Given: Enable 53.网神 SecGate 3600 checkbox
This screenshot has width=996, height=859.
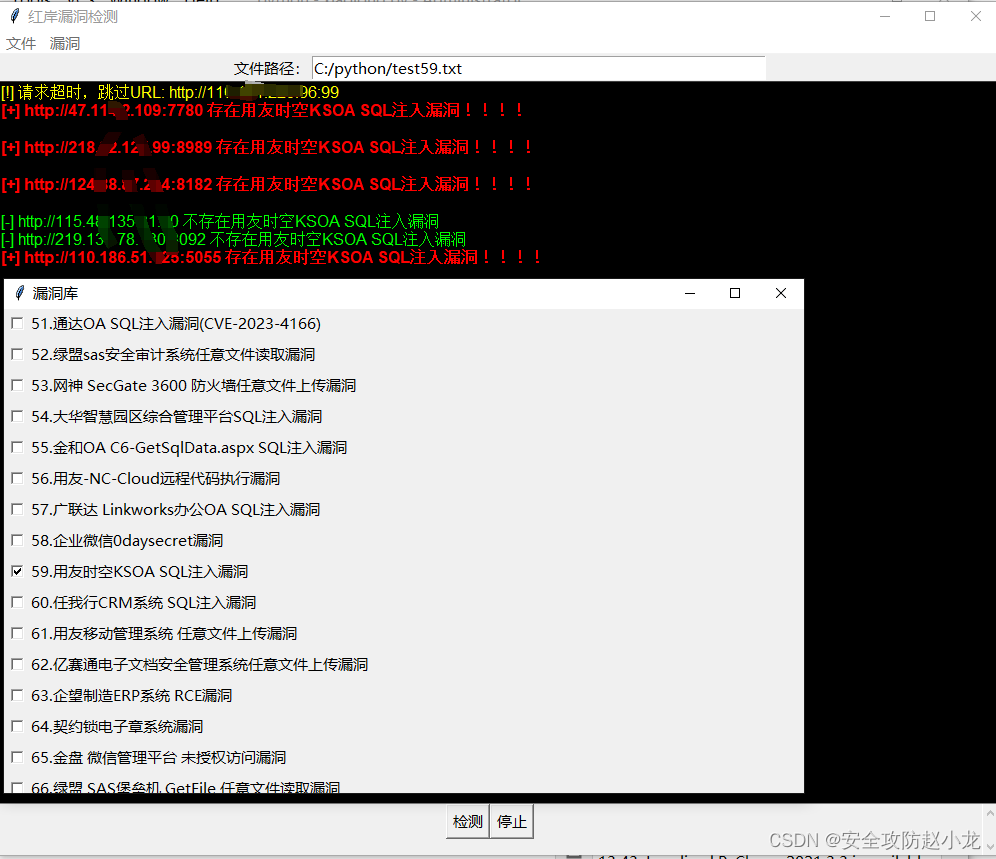Looking at the screenshot, I should pos(17,386).
